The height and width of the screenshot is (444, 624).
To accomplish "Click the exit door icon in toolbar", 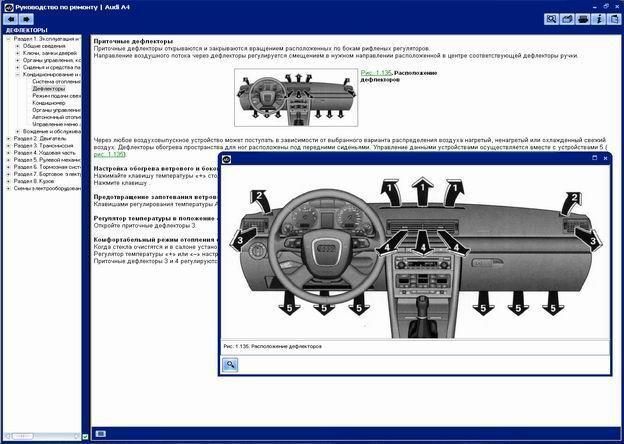I will coord(614,19).
